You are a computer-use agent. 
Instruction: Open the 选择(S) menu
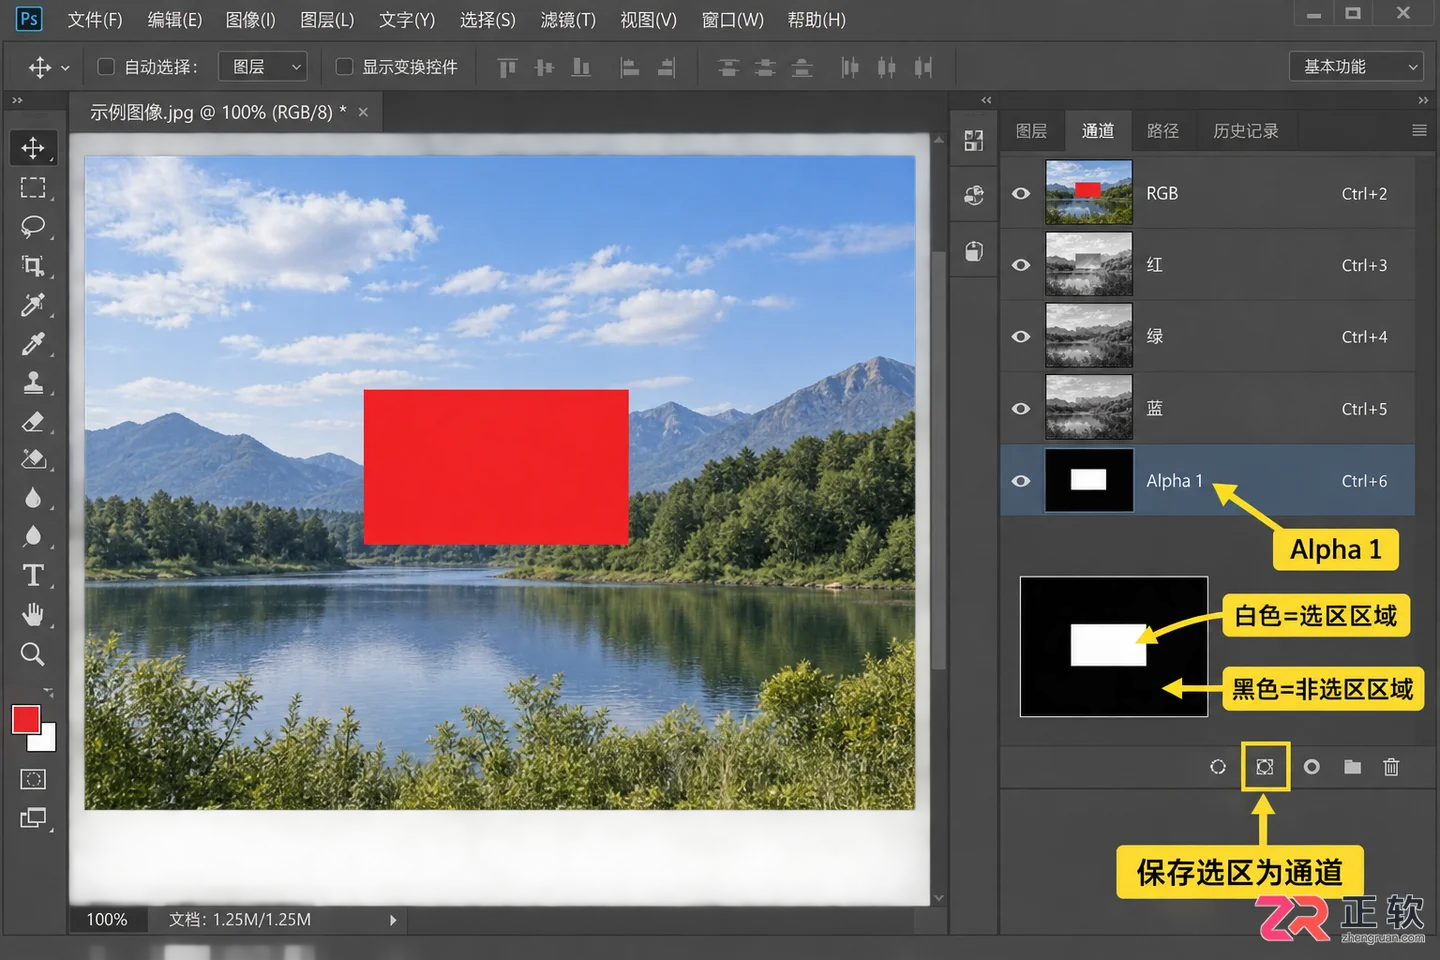pos(488,20)
